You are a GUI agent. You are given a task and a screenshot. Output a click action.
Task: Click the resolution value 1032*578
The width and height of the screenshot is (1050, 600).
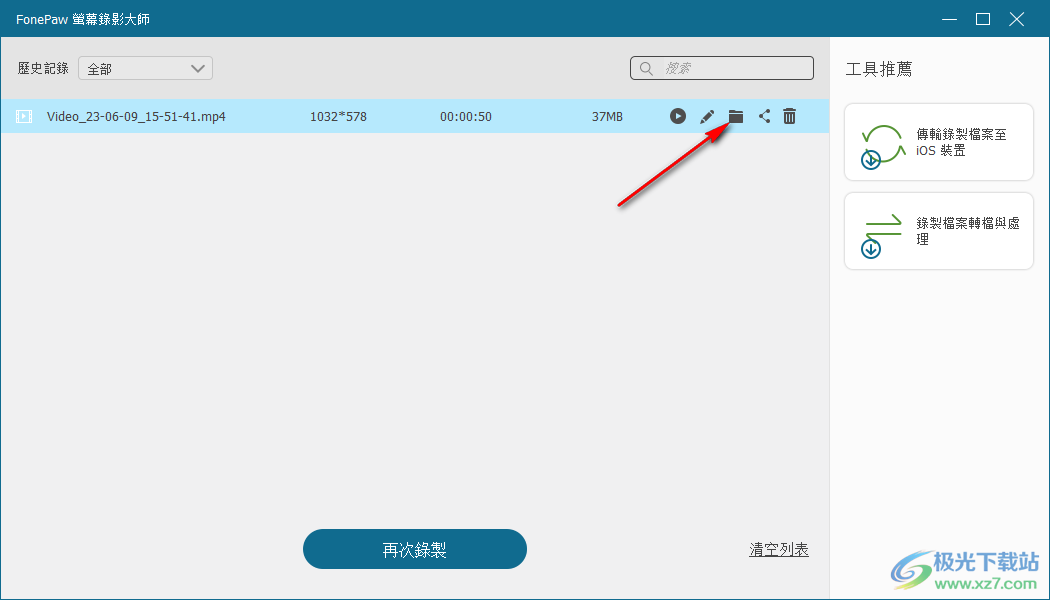click(338, 117)
